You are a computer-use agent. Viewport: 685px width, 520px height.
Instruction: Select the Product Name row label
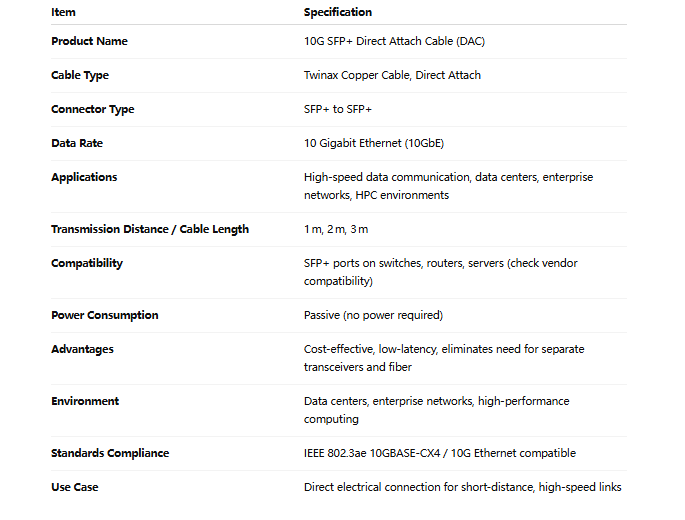tap(89, 41)
